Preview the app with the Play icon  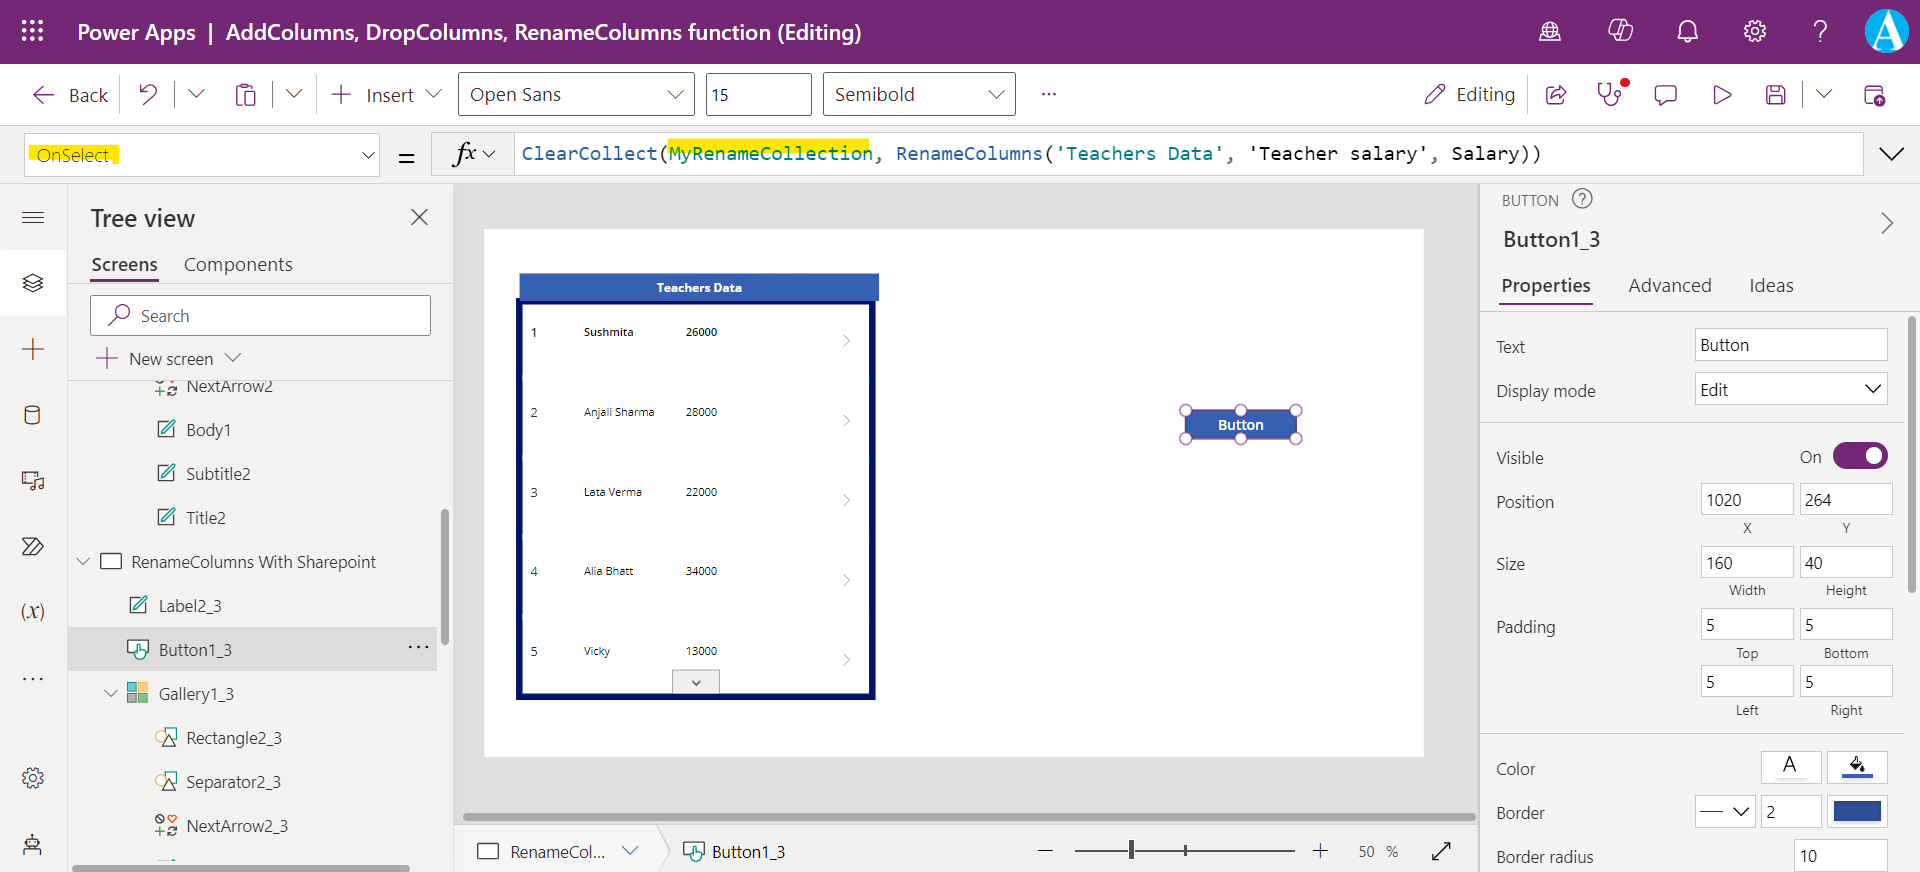1721,95
